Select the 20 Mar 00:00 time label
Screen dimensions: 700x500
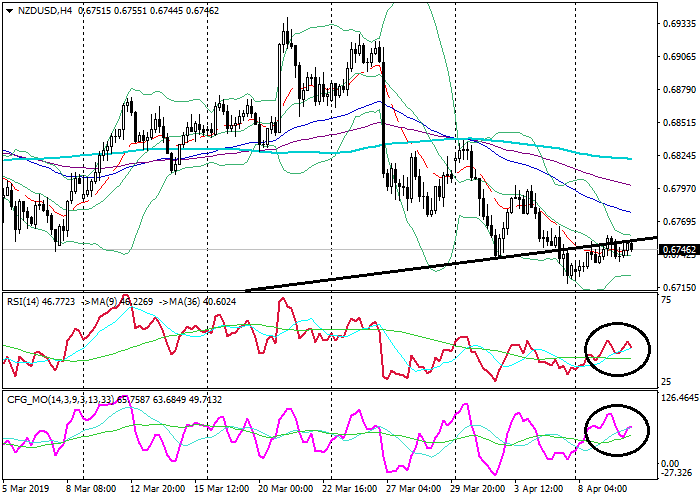click(286, 490)
